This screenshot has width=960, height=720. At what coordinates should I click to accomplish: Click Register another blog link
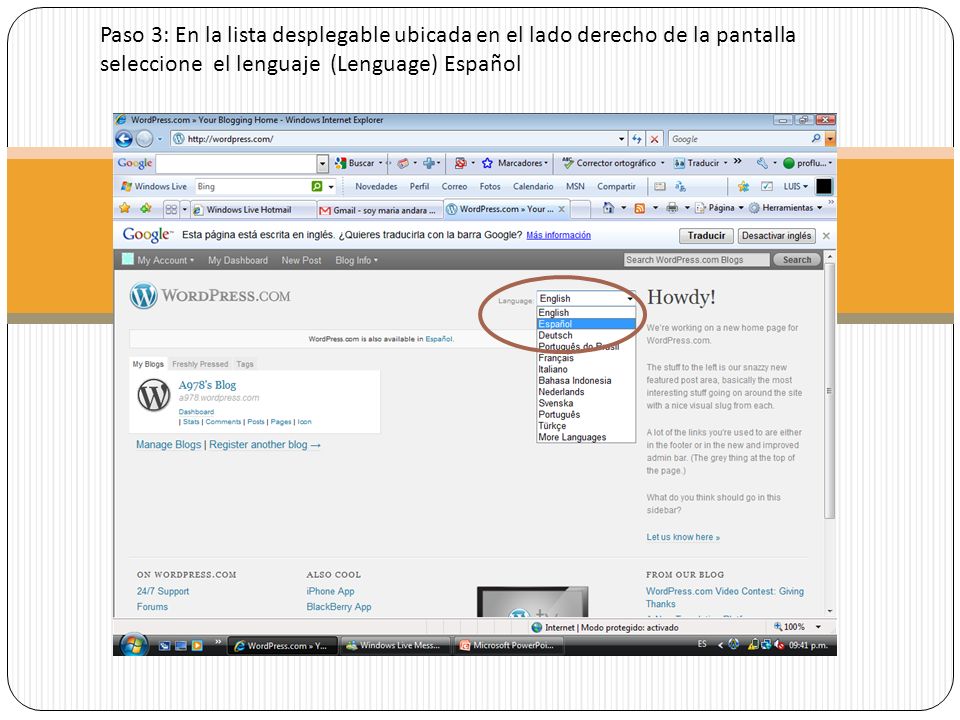click(x=264, y=444)
